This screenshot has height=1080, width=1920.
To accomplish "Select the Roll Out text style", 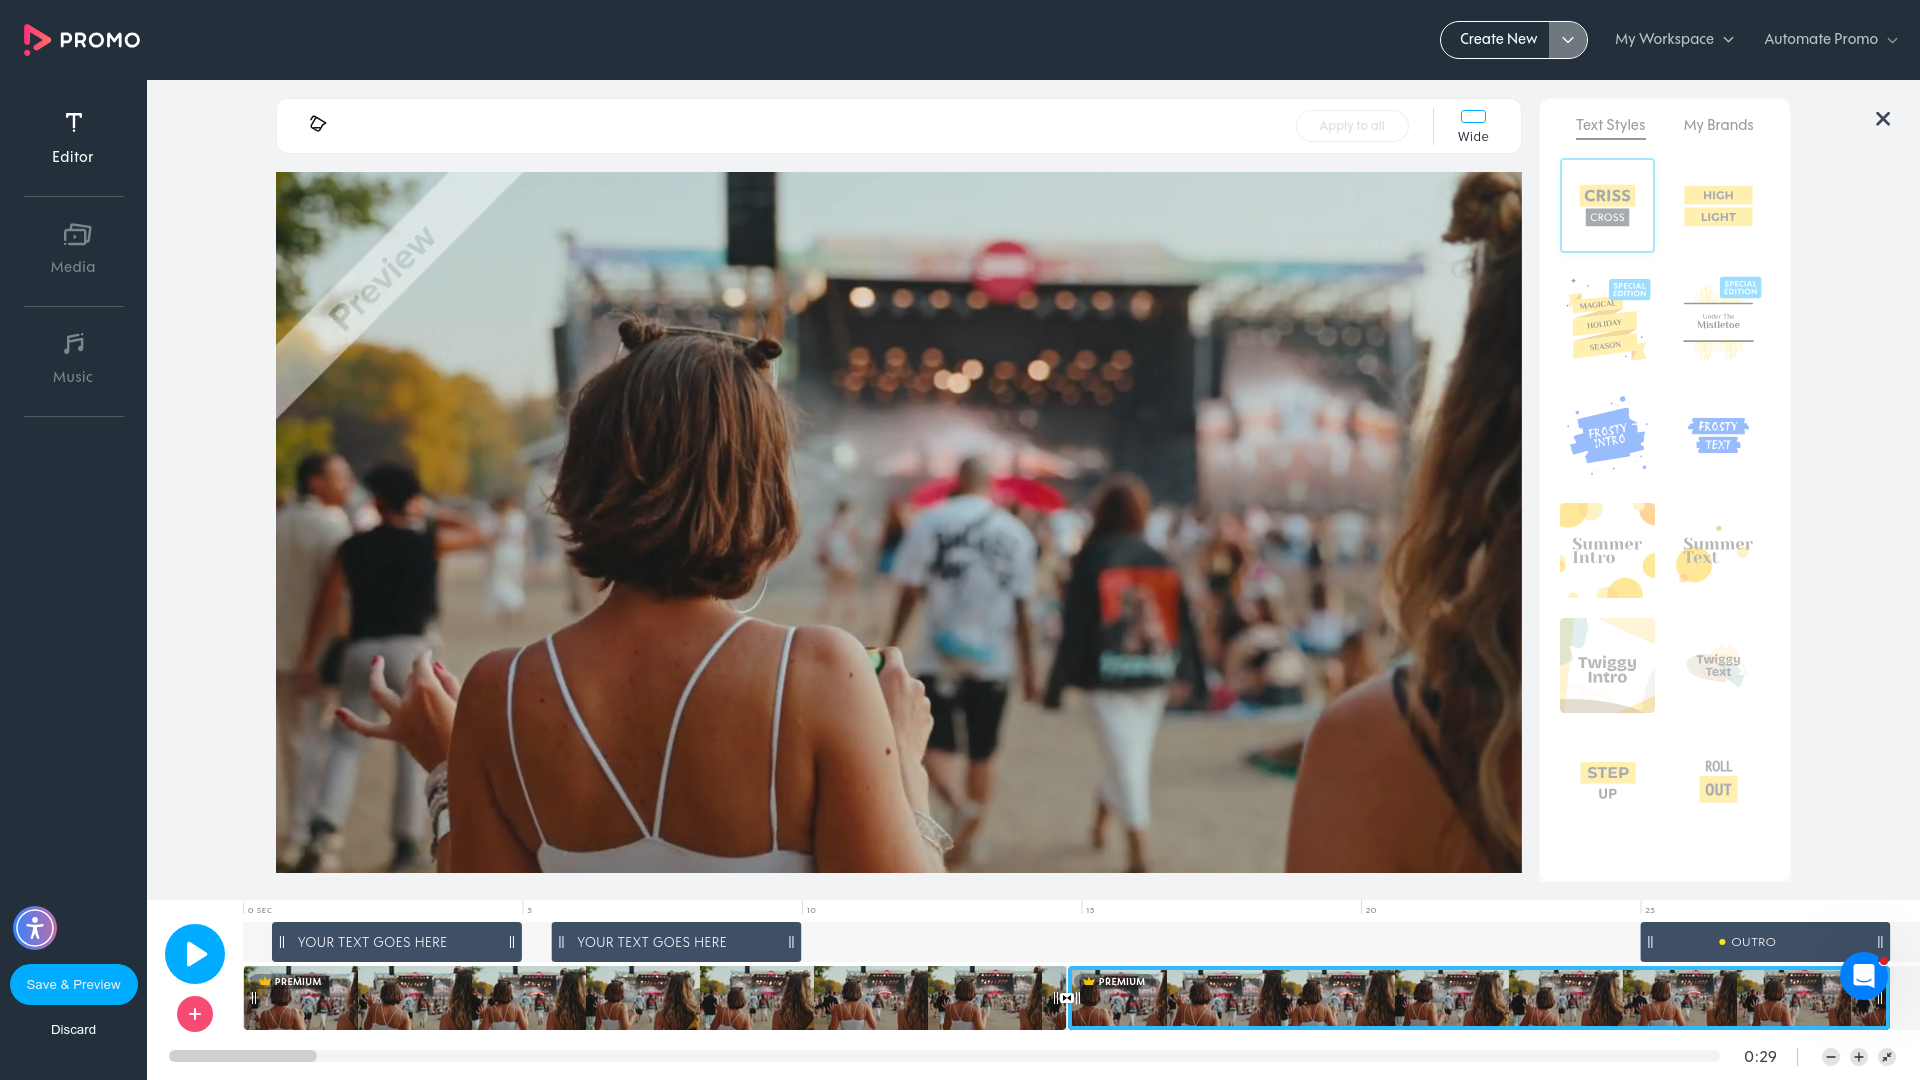I will 1718,780.
